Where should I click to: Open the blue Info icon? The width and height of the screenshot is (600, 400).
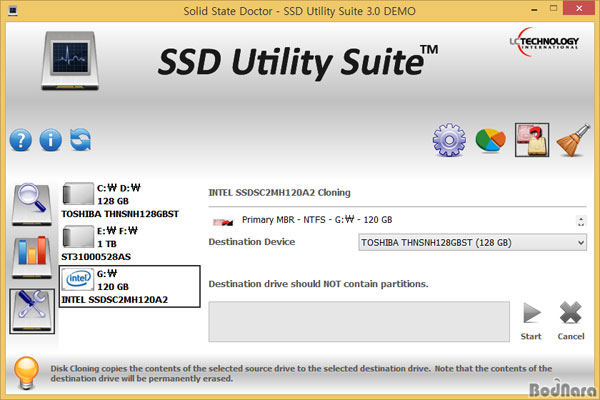pyautogui.click(x=51, y=140)
